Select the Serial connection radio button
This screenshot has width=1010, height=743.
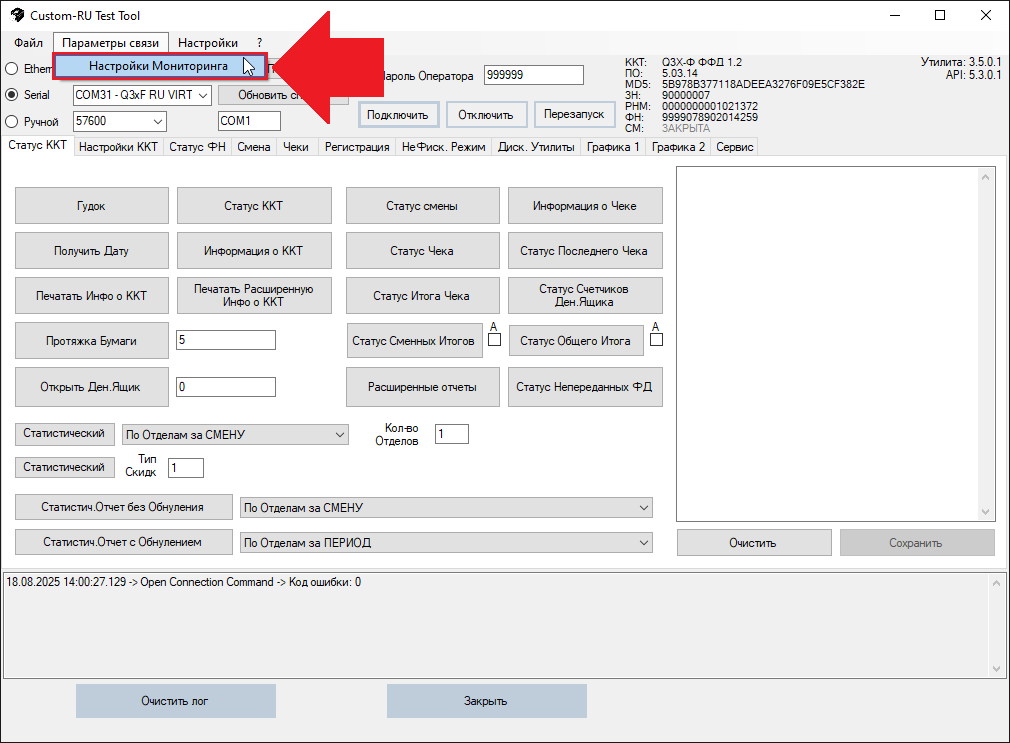12,95
